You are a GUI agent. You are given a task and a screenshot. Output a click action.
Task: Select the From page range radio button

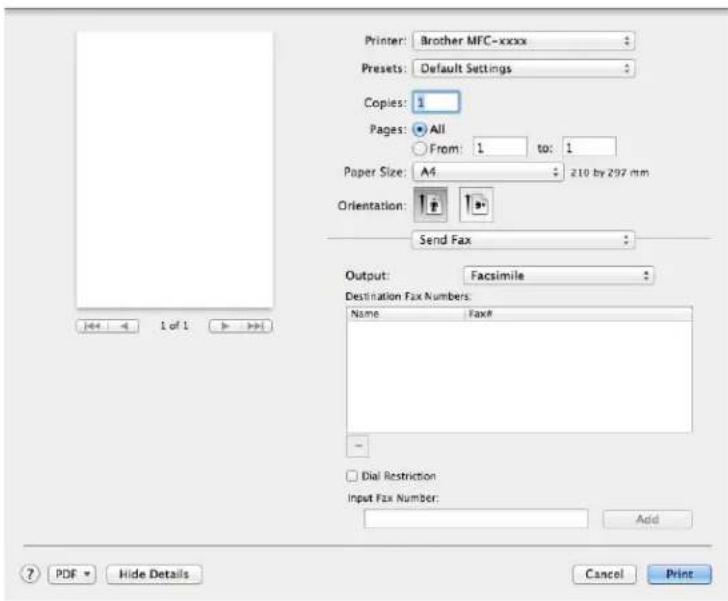point(420,149)
